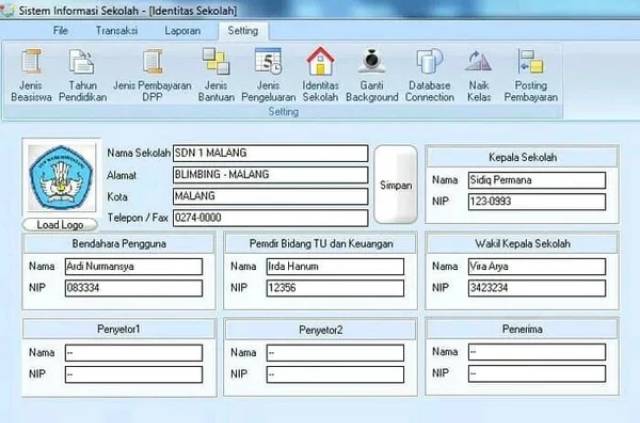Switch to the Transaksi tab
The height and width of the screenshot is (423, 640).
click(116, 30)
